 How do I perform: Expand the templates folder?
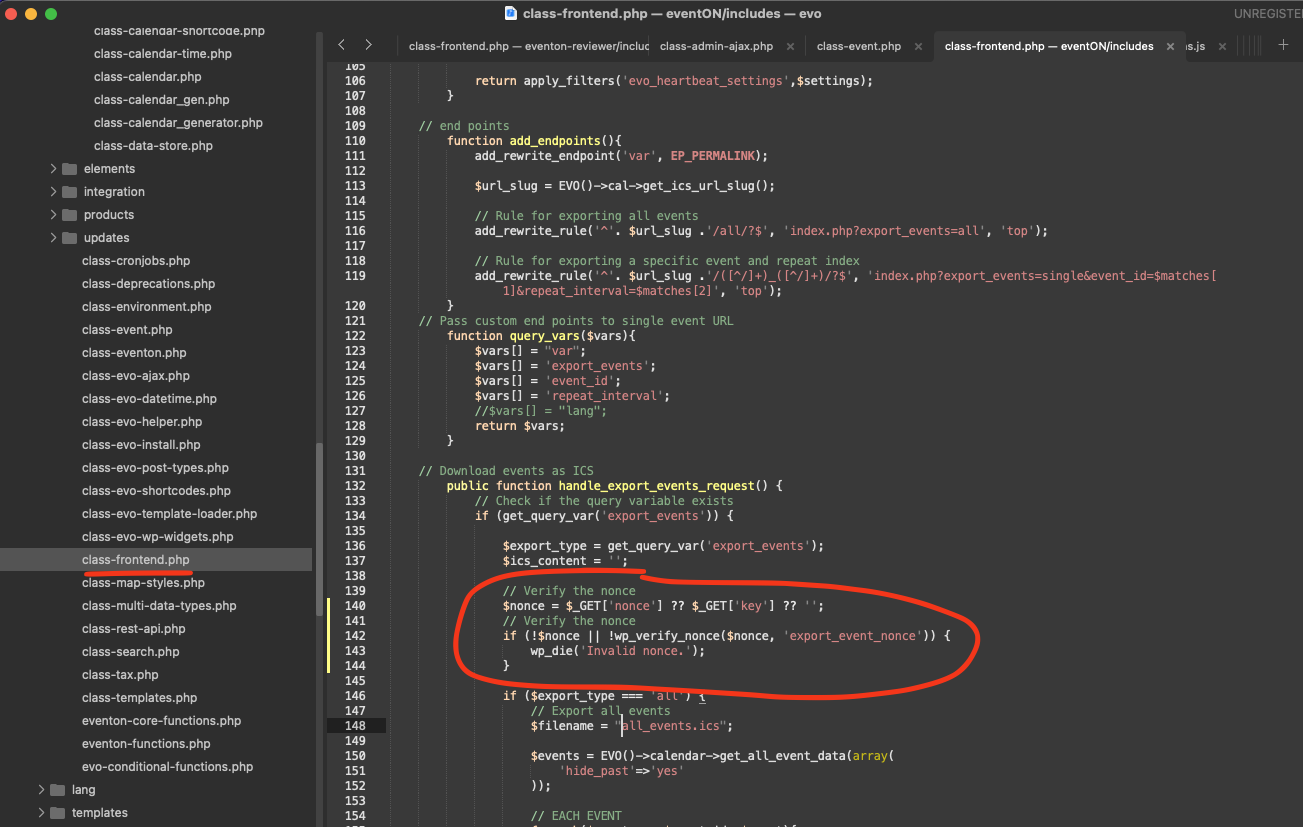42,813
